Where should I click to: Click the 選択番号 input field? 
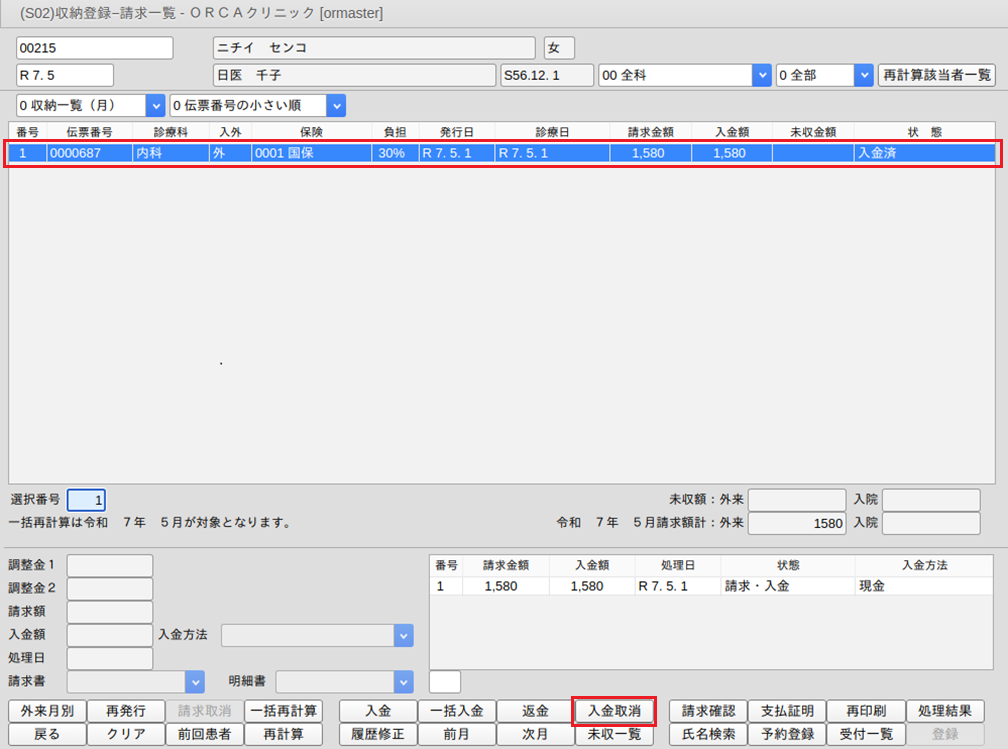[x=86, y=500]
